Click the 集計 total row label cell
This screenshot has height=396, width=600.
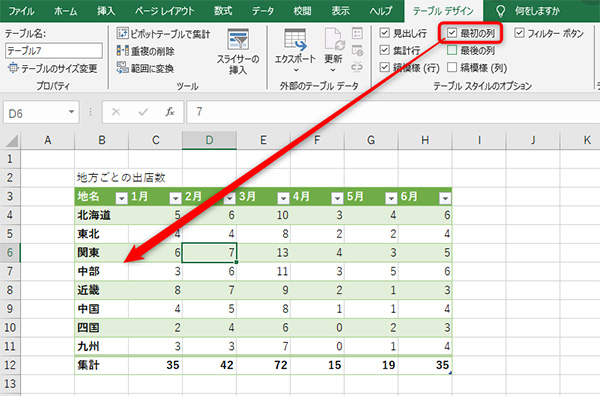coord(102,365)
